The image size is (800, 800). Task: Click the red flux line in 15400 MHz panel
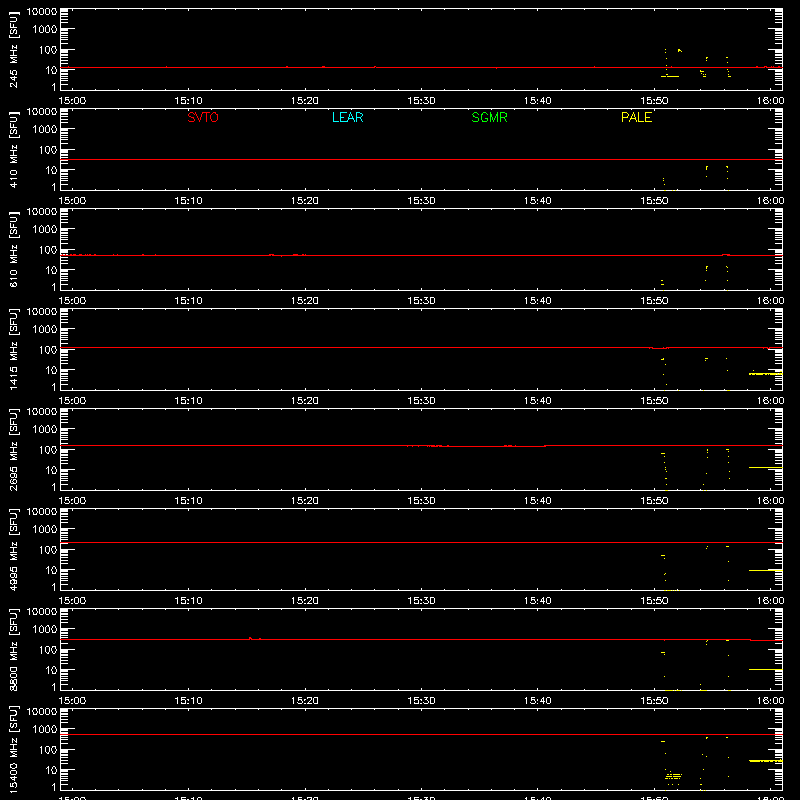tap(421, 735)
